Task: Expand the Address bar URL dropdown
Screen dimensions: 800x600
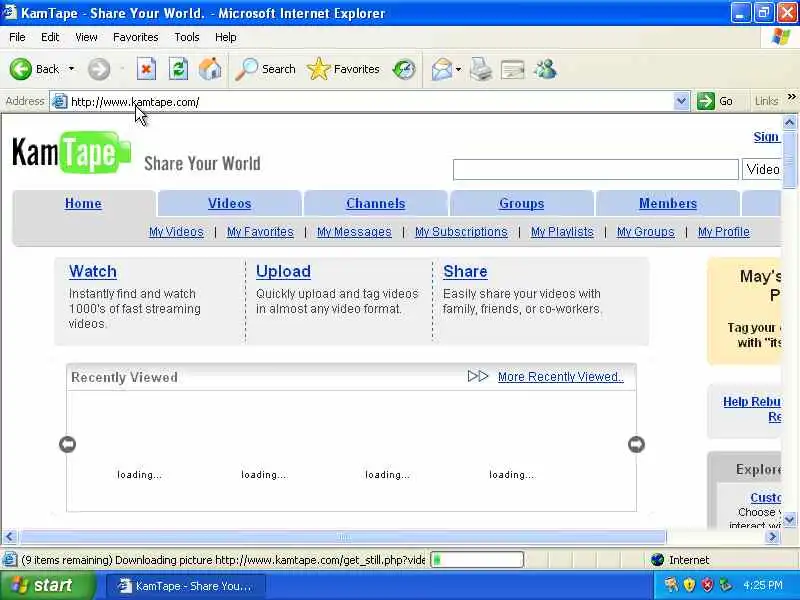Action: [681, 101]
